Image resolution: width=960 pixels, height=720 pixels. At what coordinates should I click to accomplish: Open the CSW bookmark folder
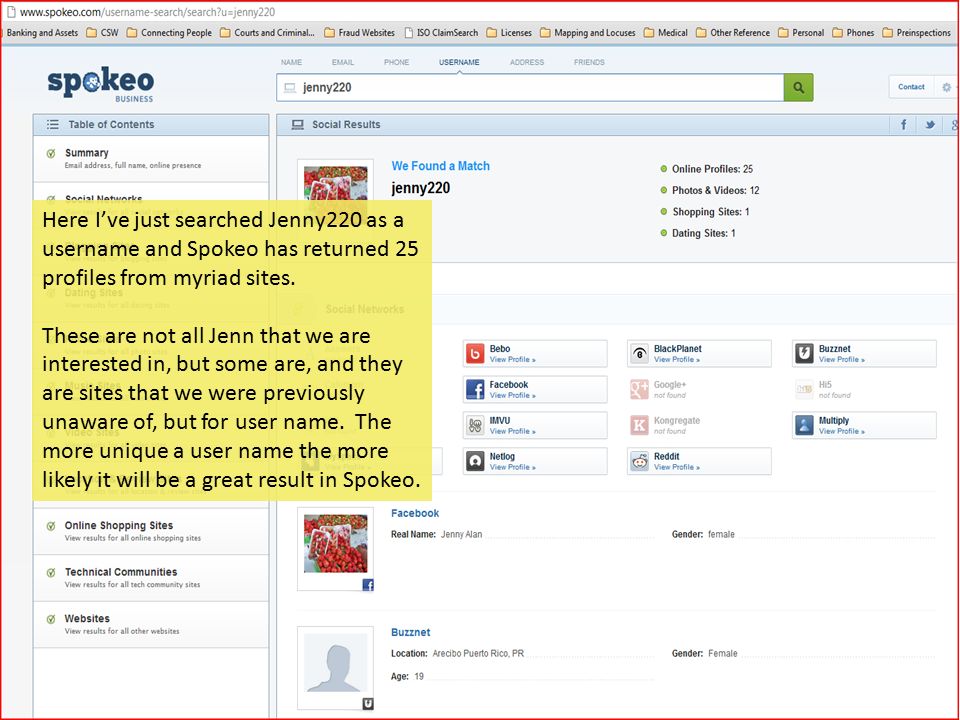pyautogui.click(x=102, y=33)
